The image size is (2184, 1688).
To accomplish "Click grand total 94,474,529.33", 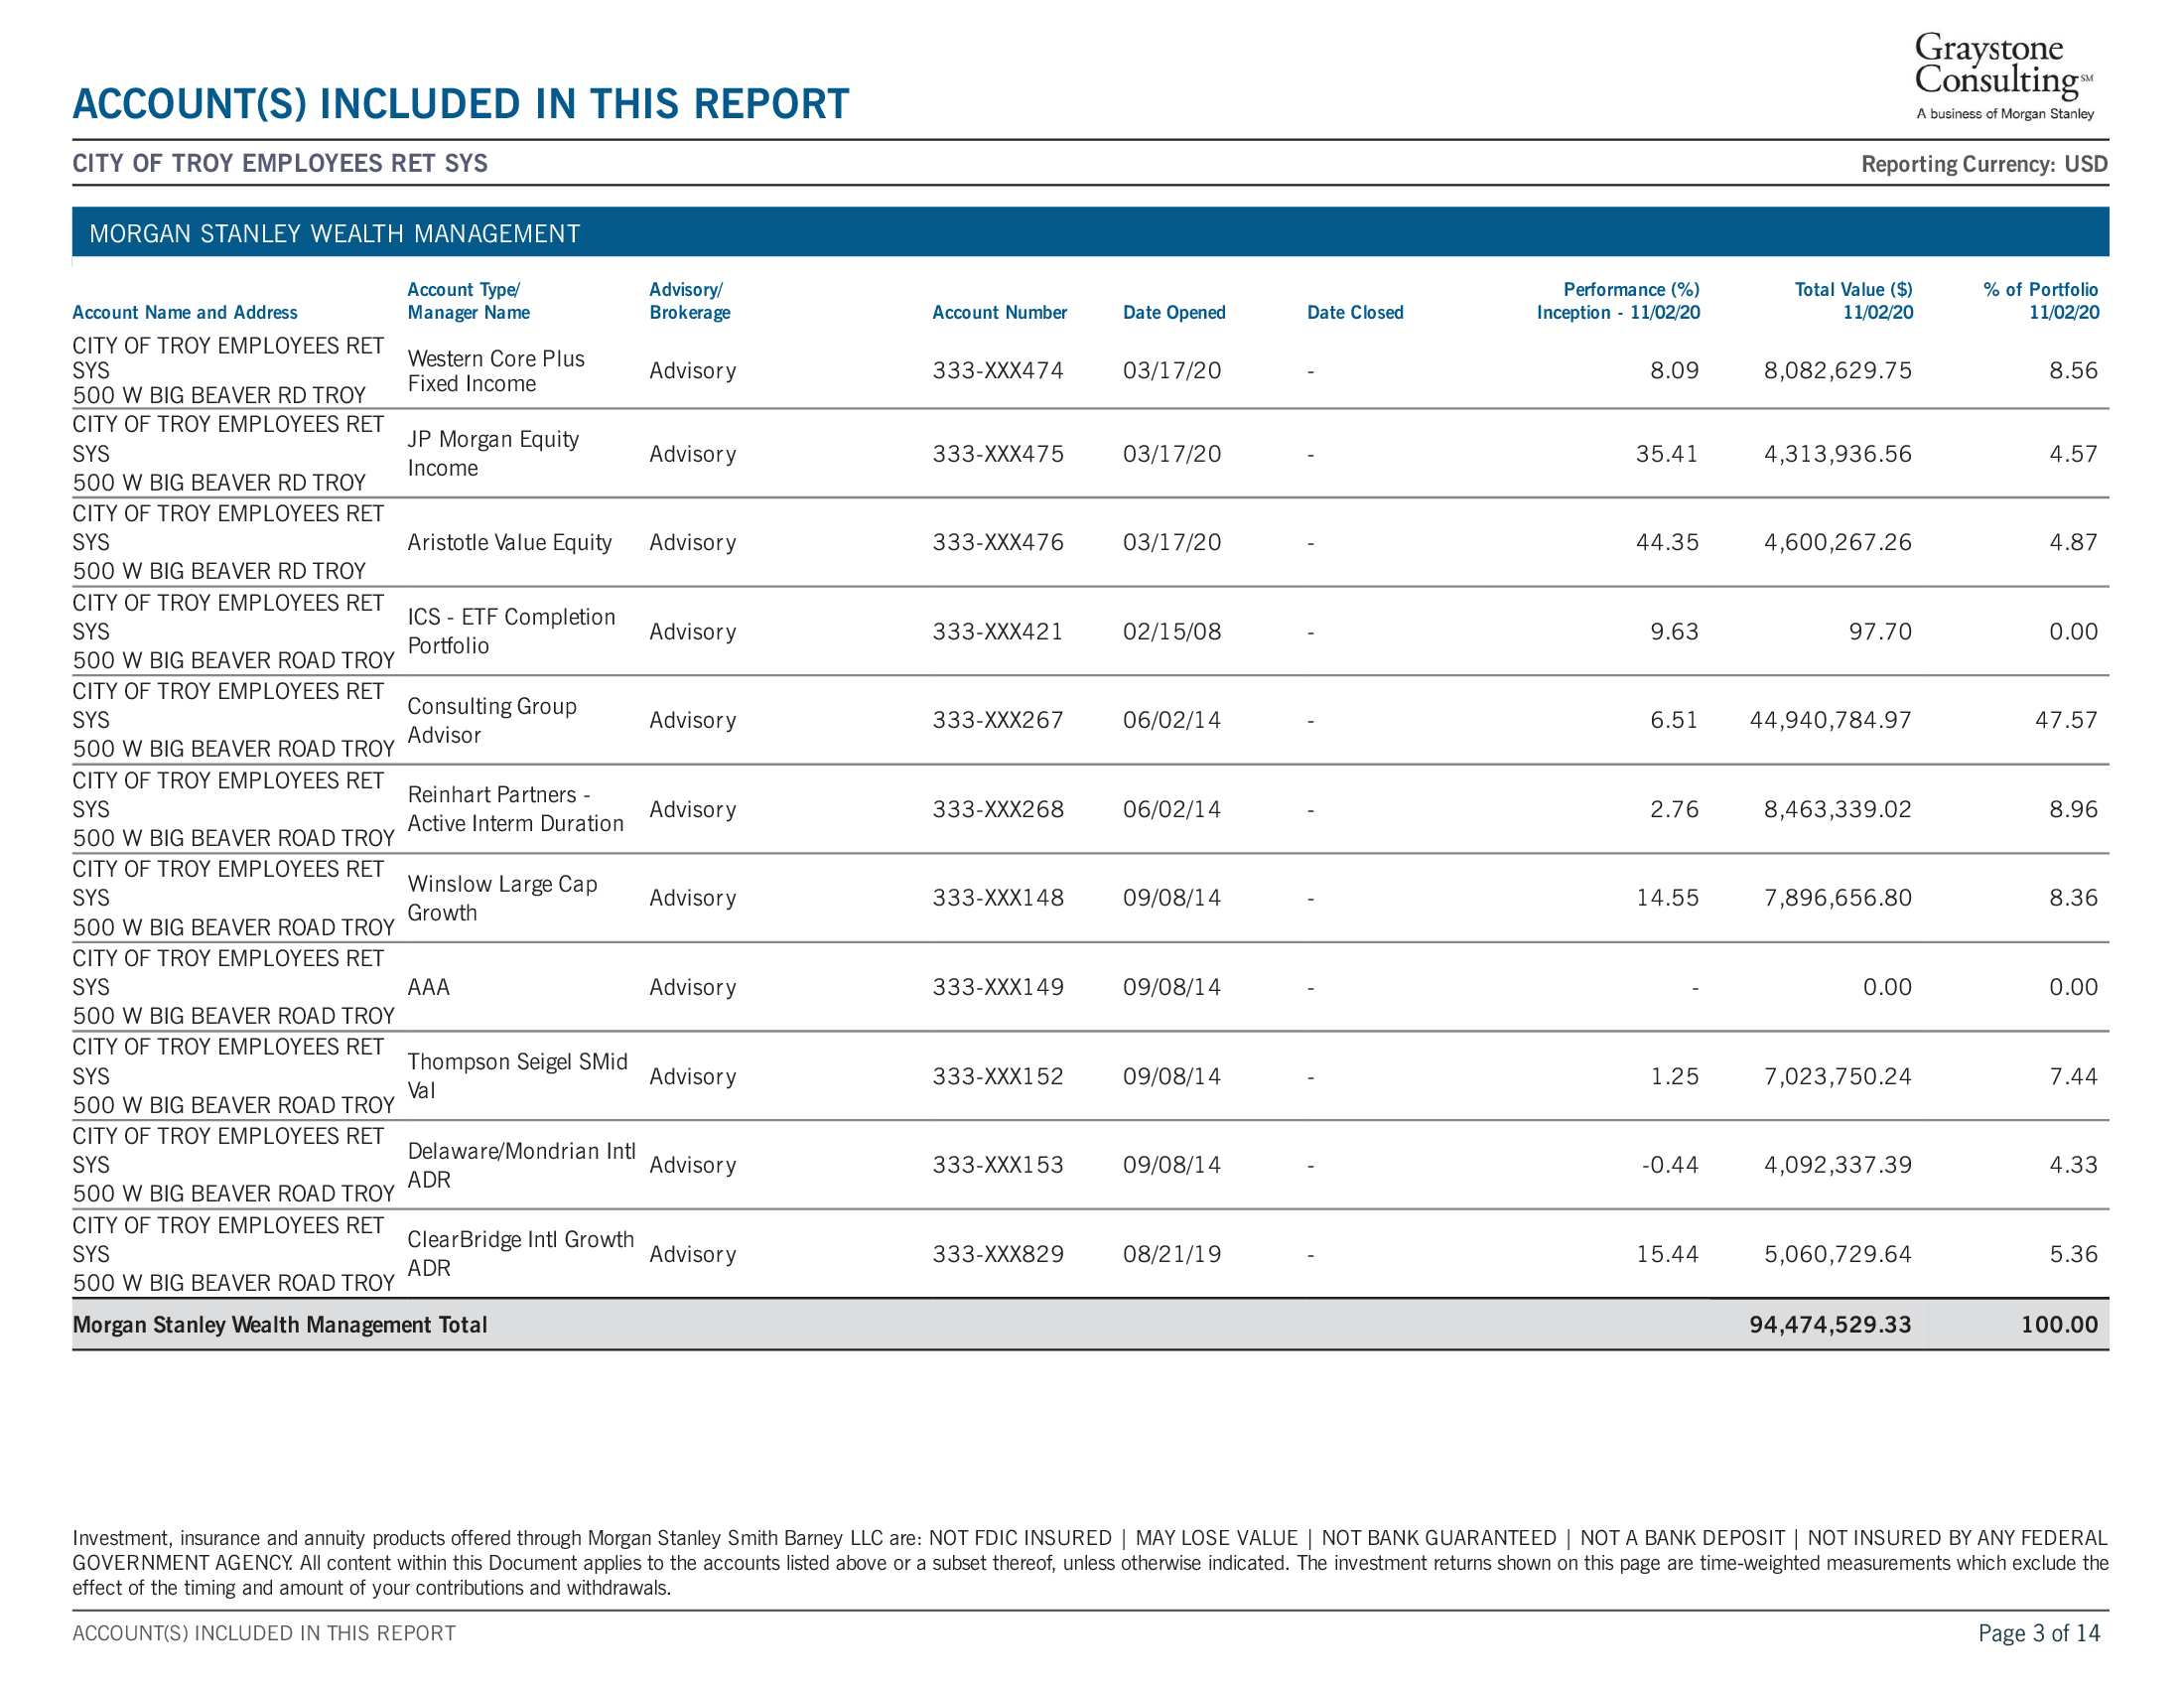I will click(1830, 1325).
